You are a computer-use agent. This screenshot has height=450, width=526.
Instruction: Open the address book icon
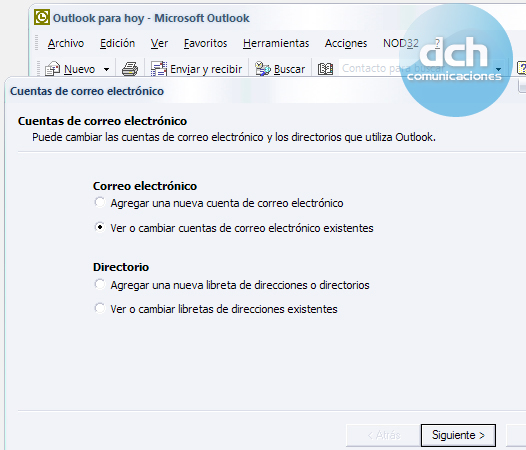click(x=325, y=69)
